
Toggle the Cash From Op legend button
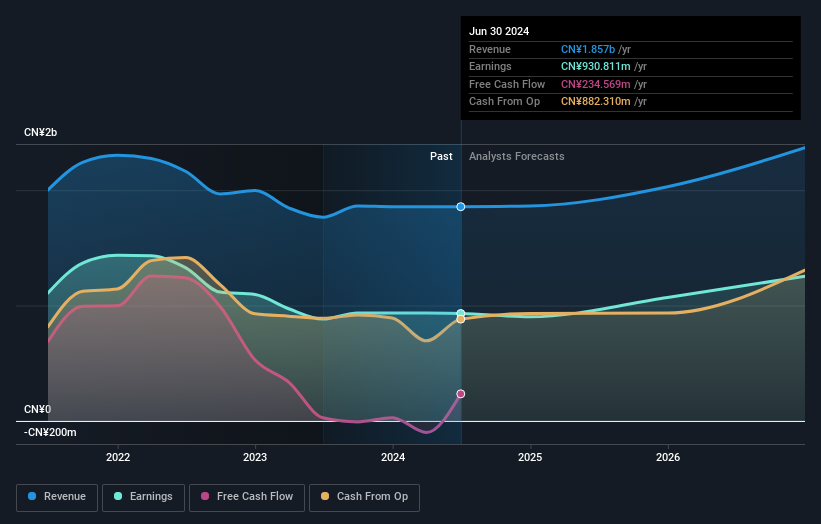[x=364, y=497]
